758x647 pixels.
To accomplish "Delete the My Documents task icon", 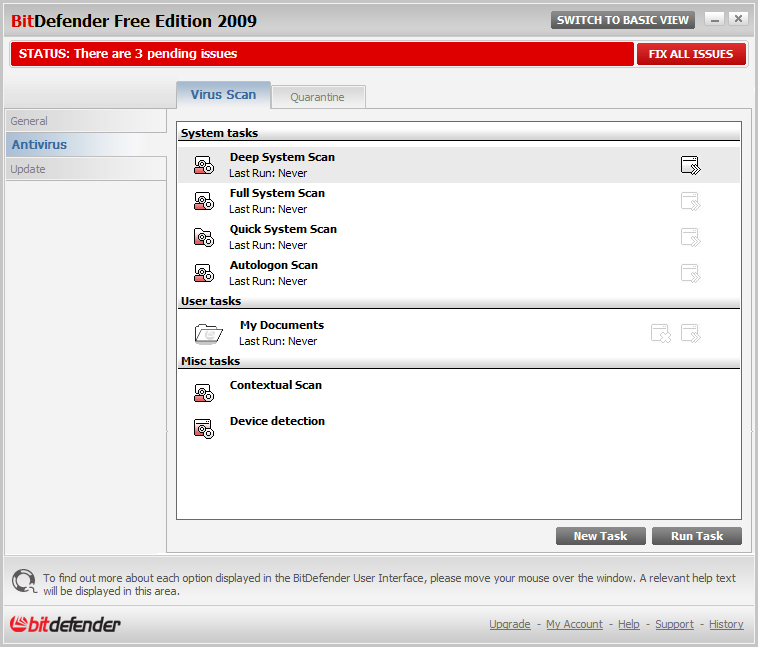I will (661, 333).
